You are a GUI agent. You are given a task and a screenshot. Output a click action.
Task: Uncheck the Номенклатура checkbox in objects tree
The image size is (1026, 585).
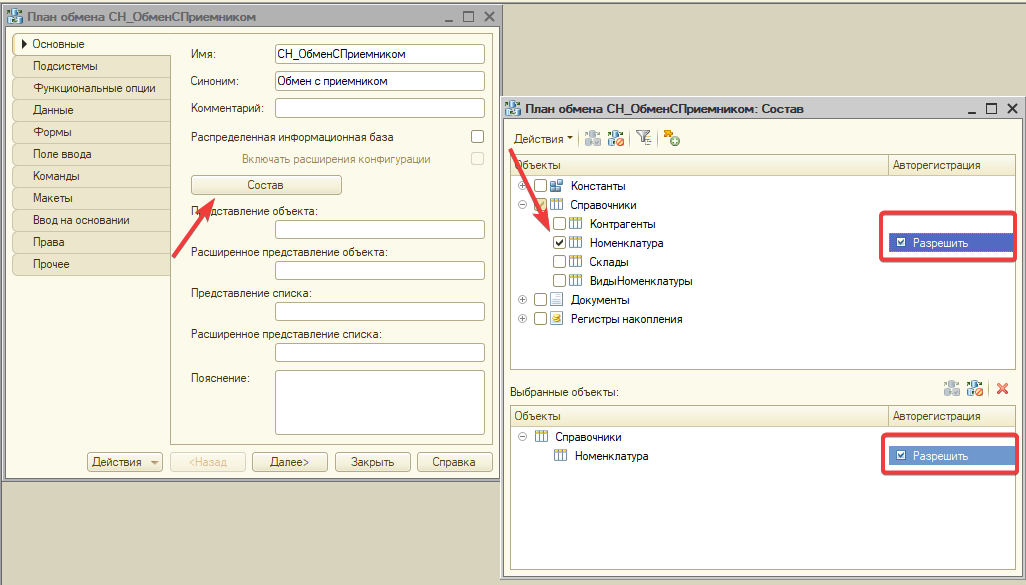click(560, 243)
